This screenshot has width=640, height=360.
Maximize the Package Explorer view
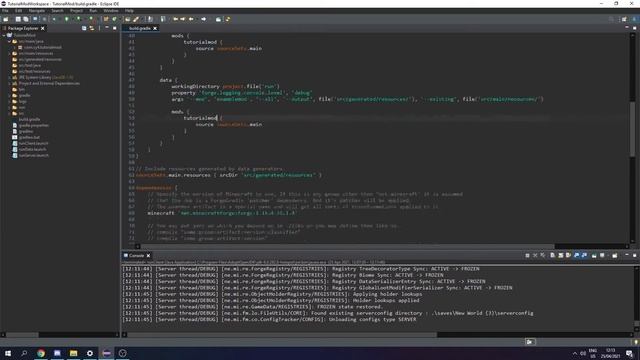[x=115, y=28]
